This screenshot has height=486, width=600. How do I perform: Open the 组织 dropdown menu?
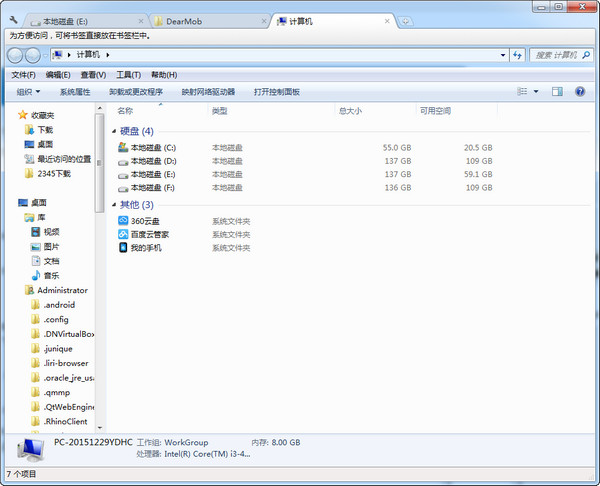[x=28, y=91]
